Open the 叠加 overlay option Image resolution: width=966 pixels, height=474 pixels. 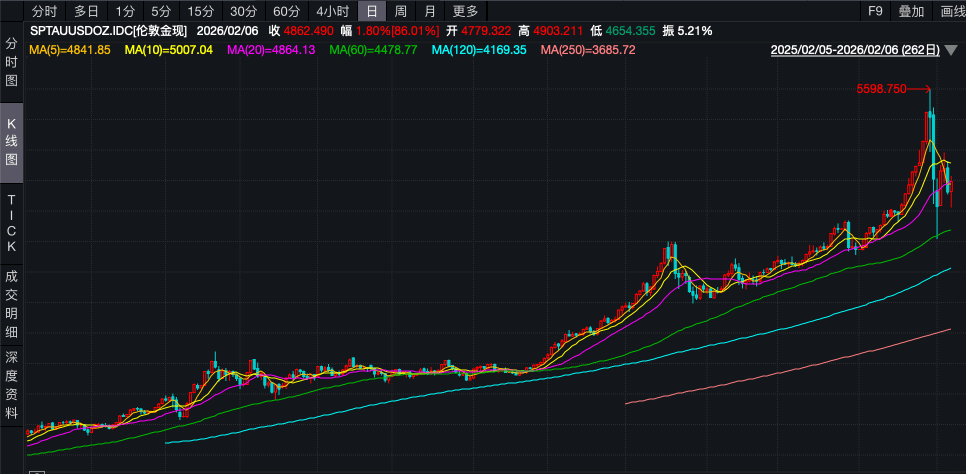pos(911,12)
